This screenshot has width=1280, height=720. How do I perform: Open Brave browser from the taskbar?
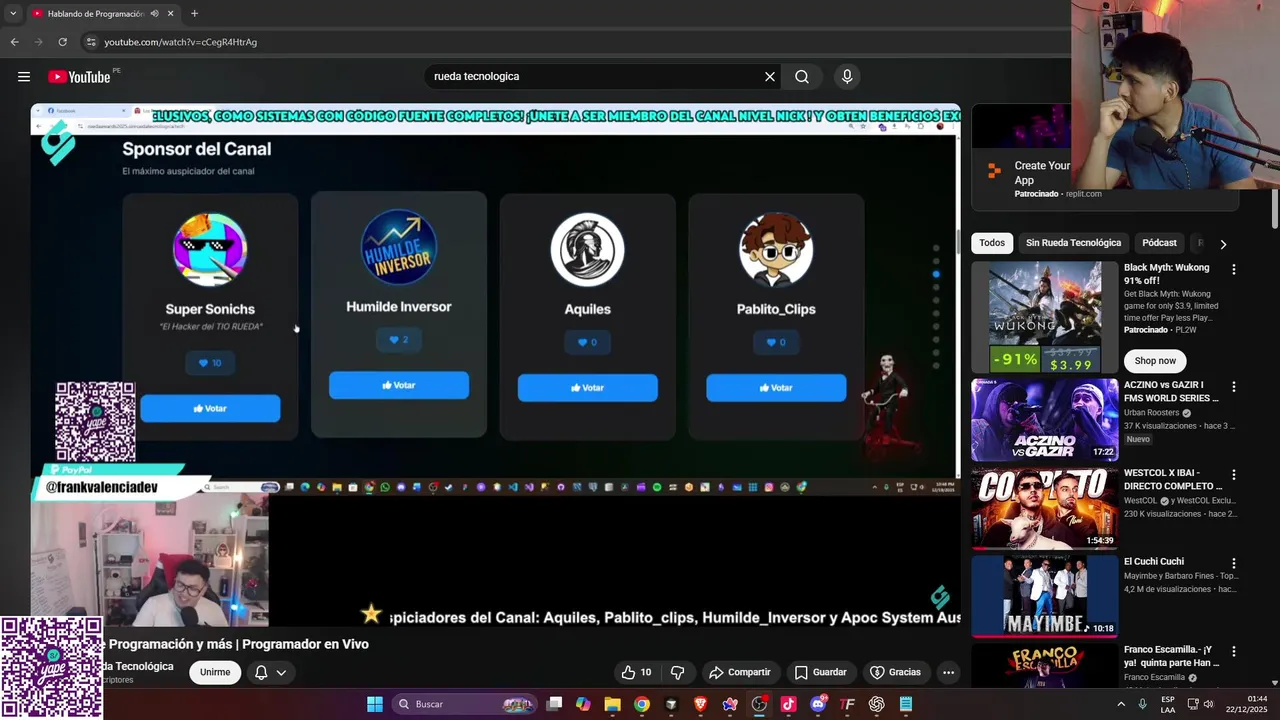[x=700, y=704]
